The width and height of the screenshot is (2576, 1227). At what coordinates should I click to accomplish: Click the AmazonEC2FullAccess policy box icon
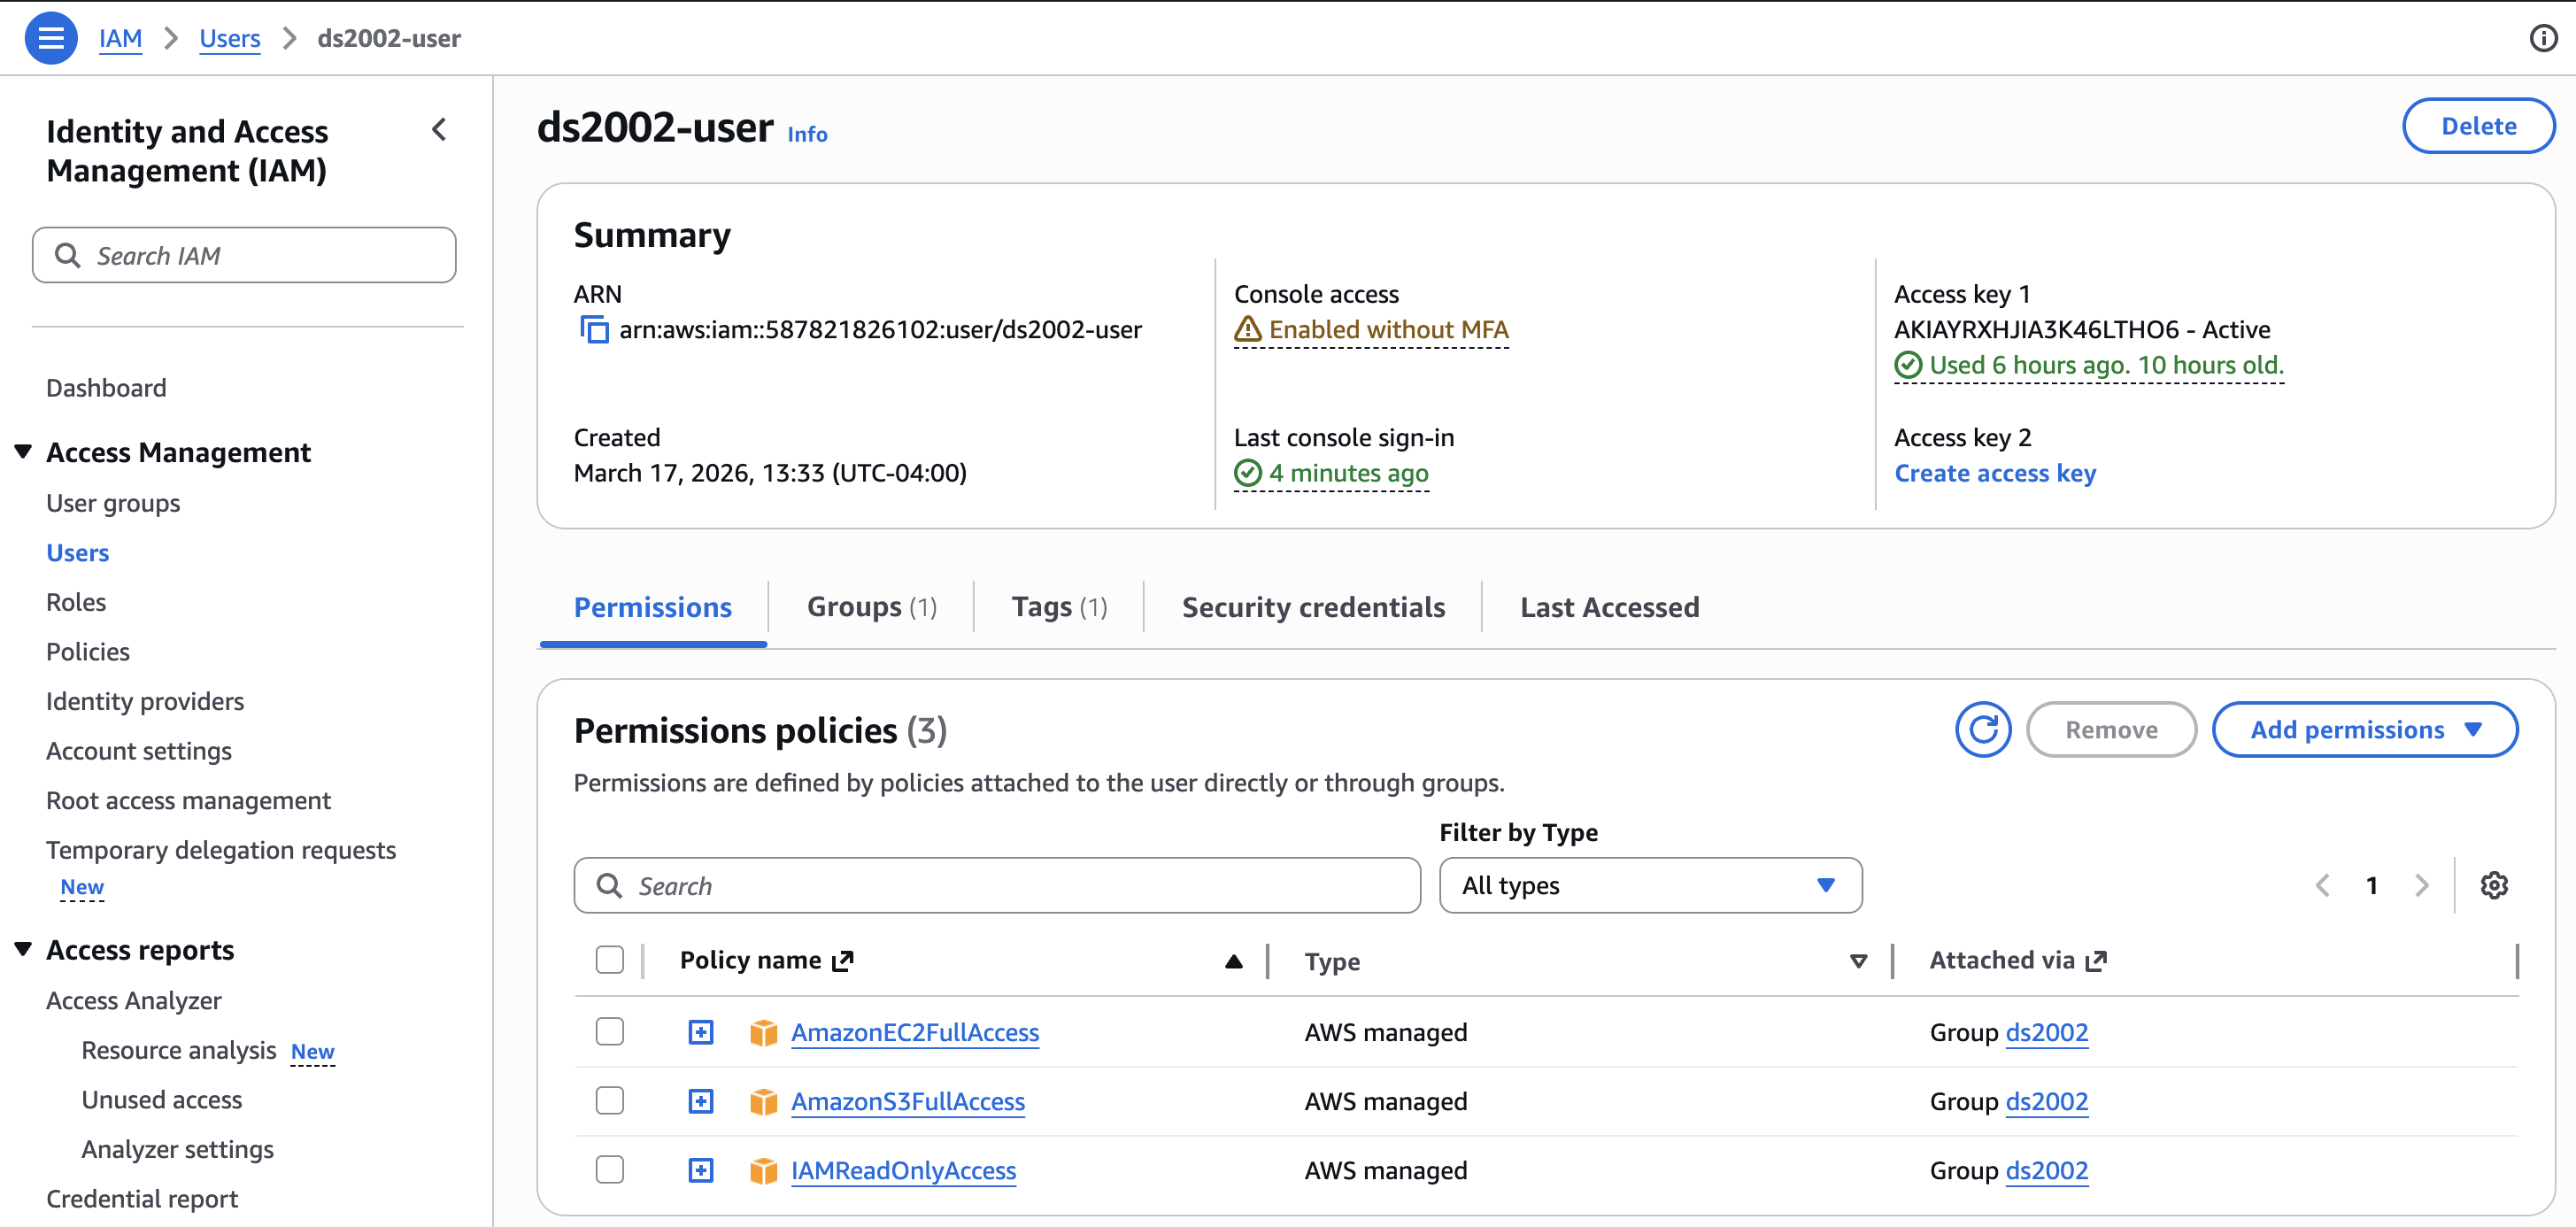click(763, 1032)
